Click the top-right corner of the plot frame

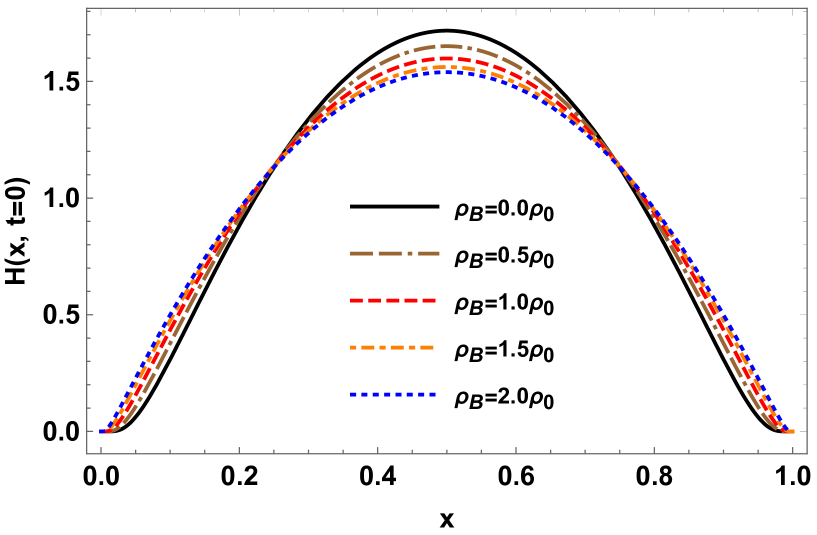[807, 8]
